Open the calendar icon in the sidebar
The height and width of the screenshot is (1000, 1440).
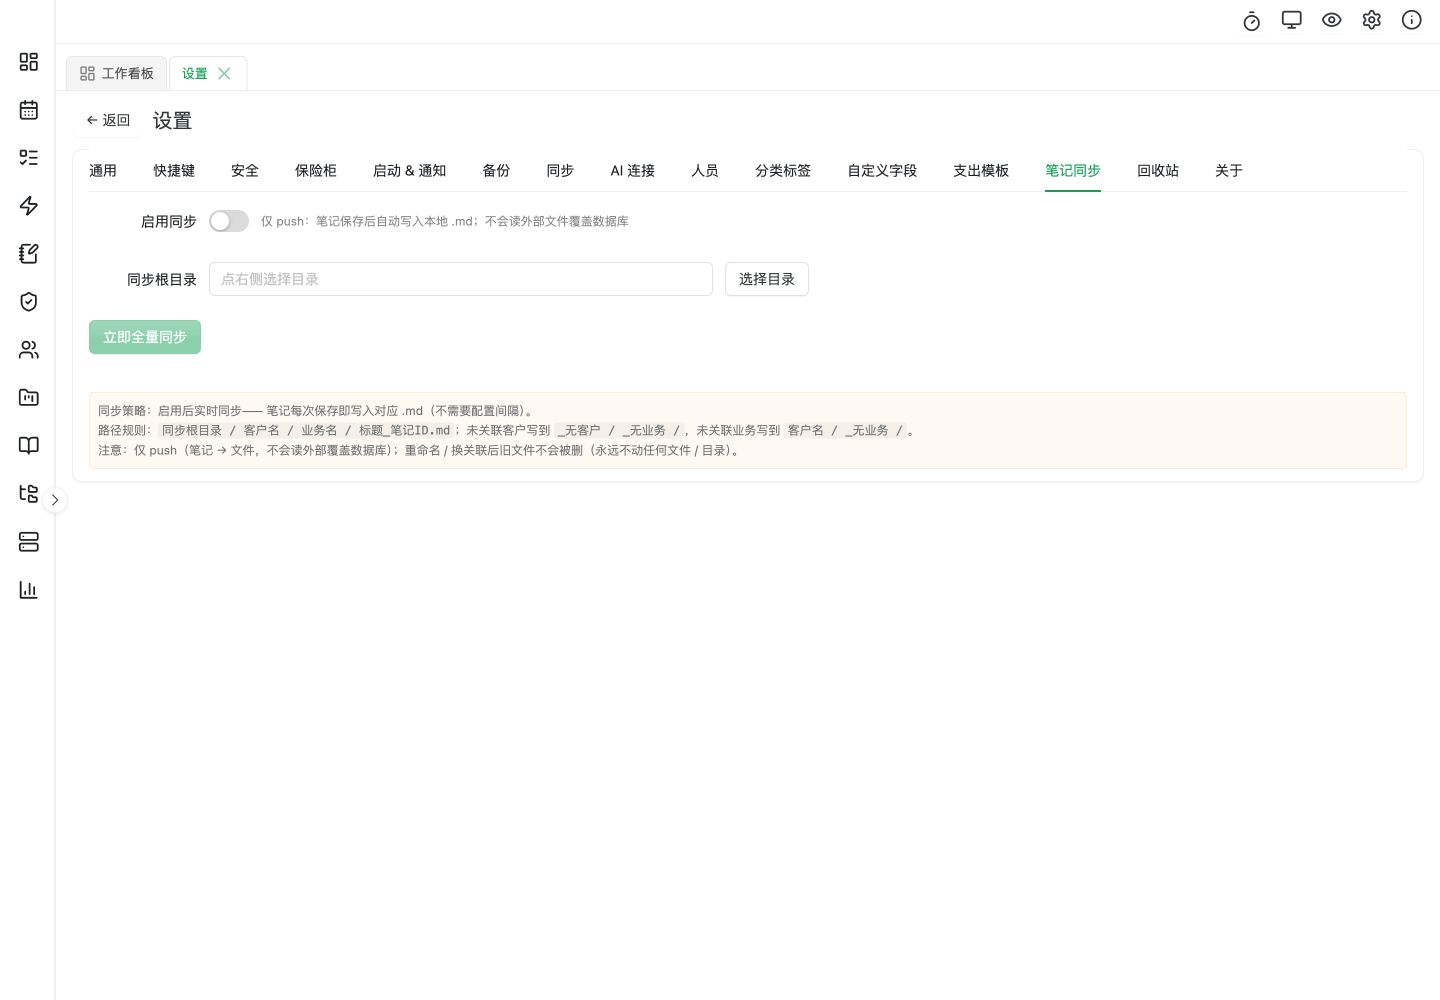(x=29, y=110)
